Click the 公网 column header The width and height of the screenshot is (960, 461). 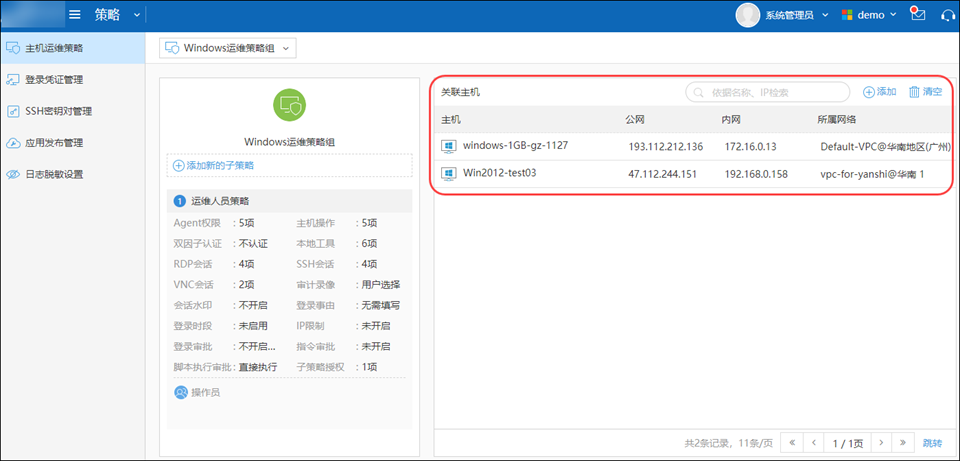pos(635,119)
